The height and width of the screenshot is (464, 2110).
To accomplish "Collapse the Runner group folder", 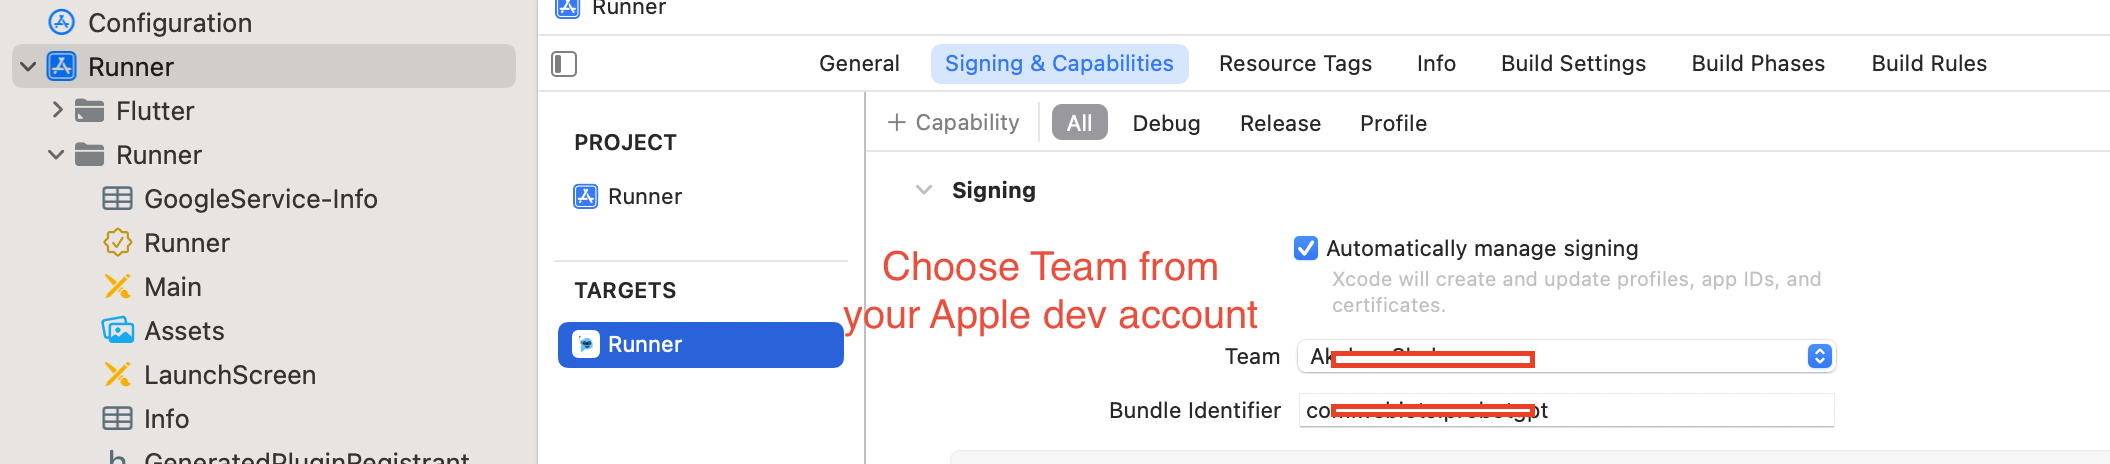I will click(x=56, y=155).
